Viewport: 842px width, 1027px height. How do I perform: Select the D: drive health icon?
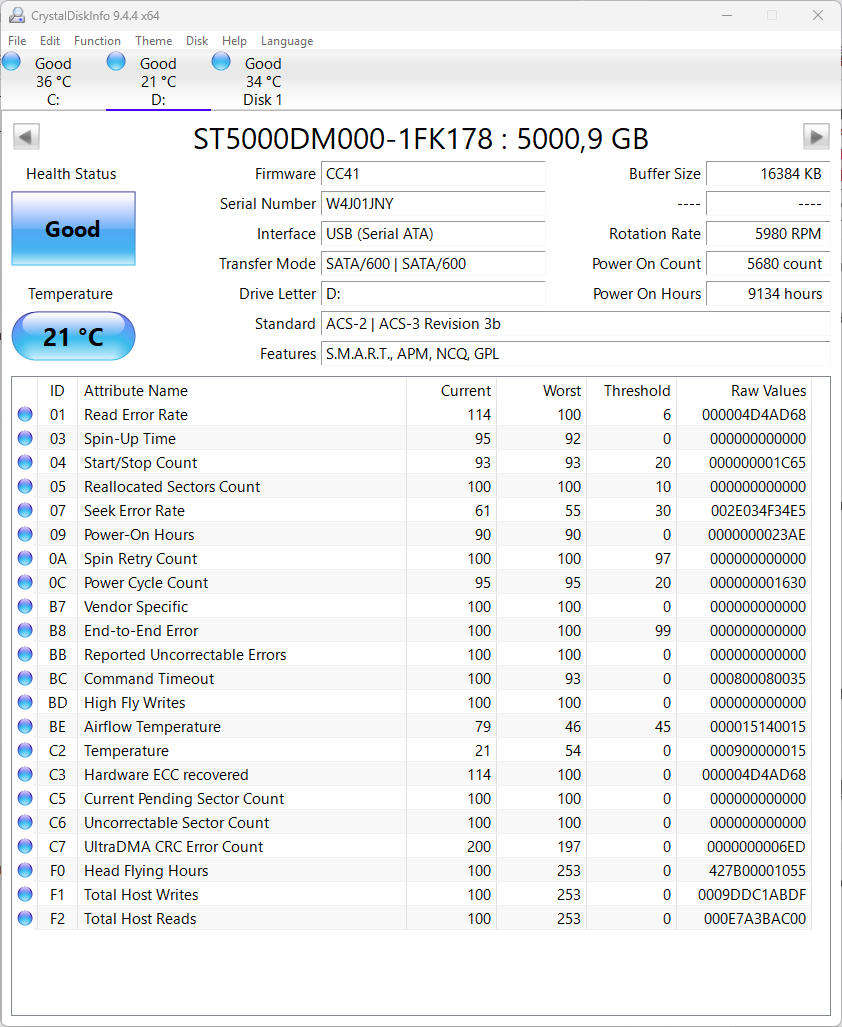(x=116, y=61)
